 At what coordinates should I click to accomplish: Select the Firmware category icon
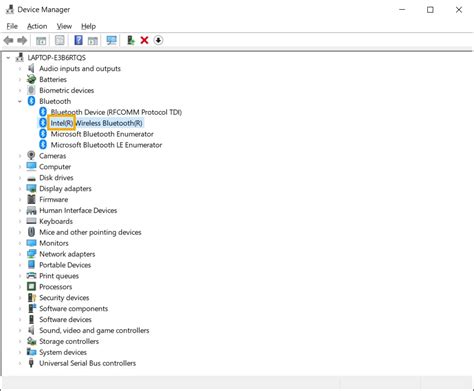pos(31,199)
